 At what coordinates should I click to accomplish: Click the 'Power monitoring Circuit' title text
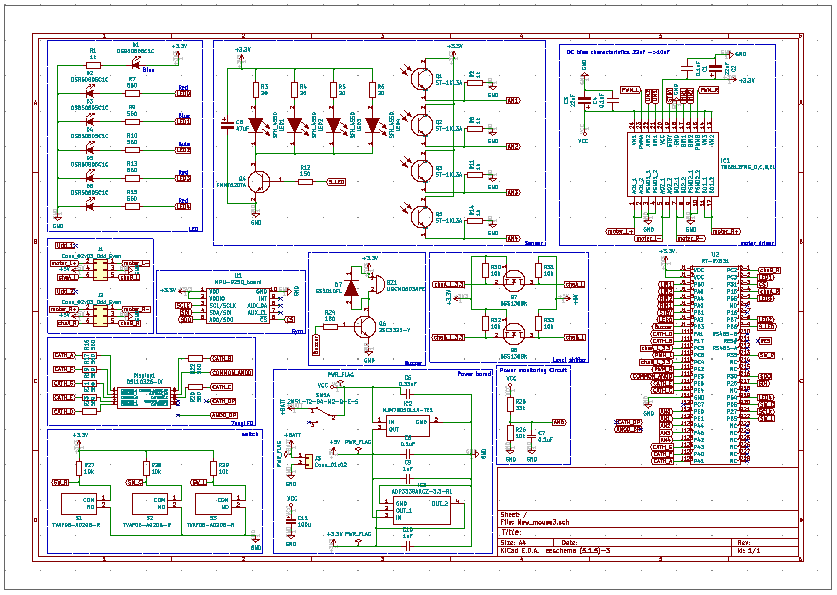click(533, 369)
